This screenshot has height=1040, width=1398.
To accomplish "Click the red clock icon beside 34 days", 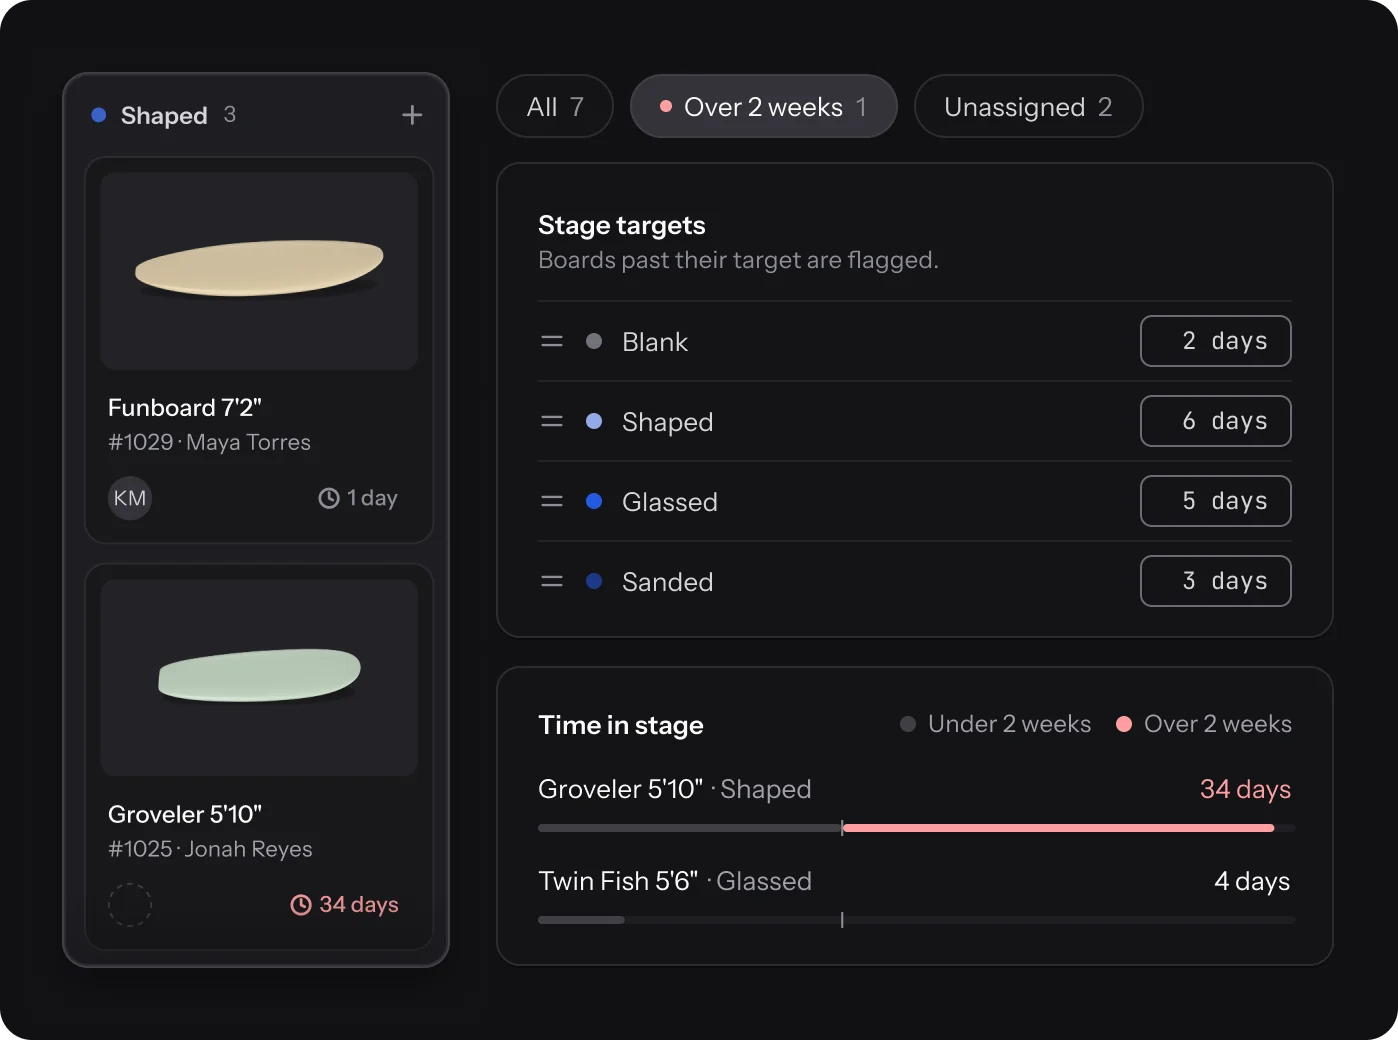I will (x=301, y=905).
